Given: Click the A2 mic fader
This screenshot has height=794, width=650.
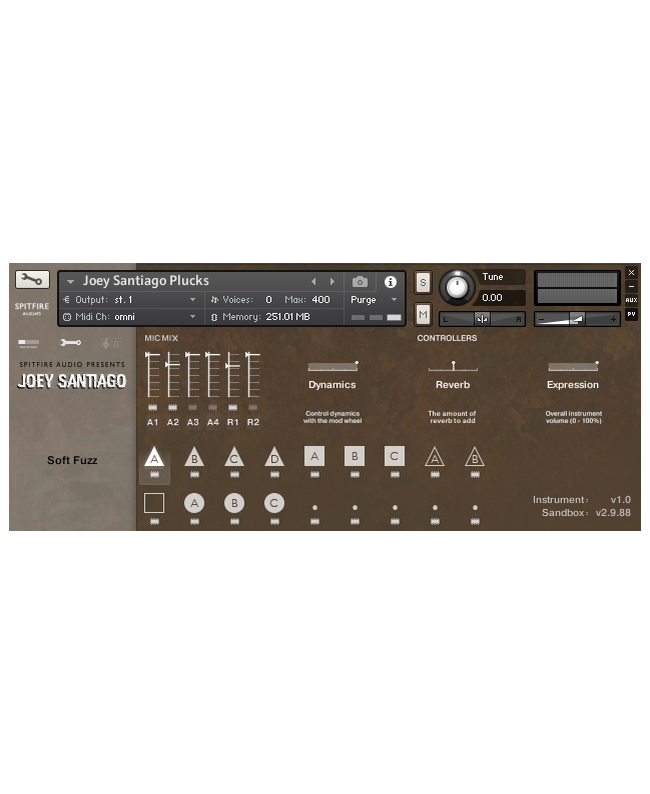Looking at the screenshot, I should point(173,375).
